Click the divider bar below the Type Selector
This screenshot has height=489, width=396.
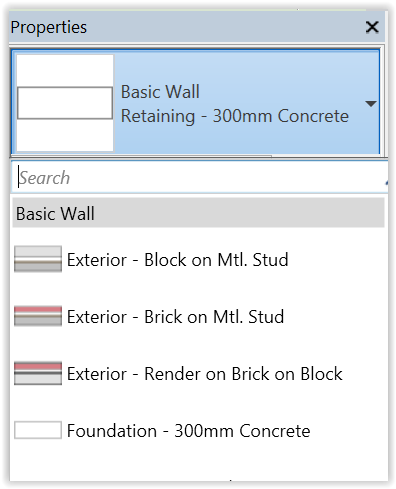(199, 156)
